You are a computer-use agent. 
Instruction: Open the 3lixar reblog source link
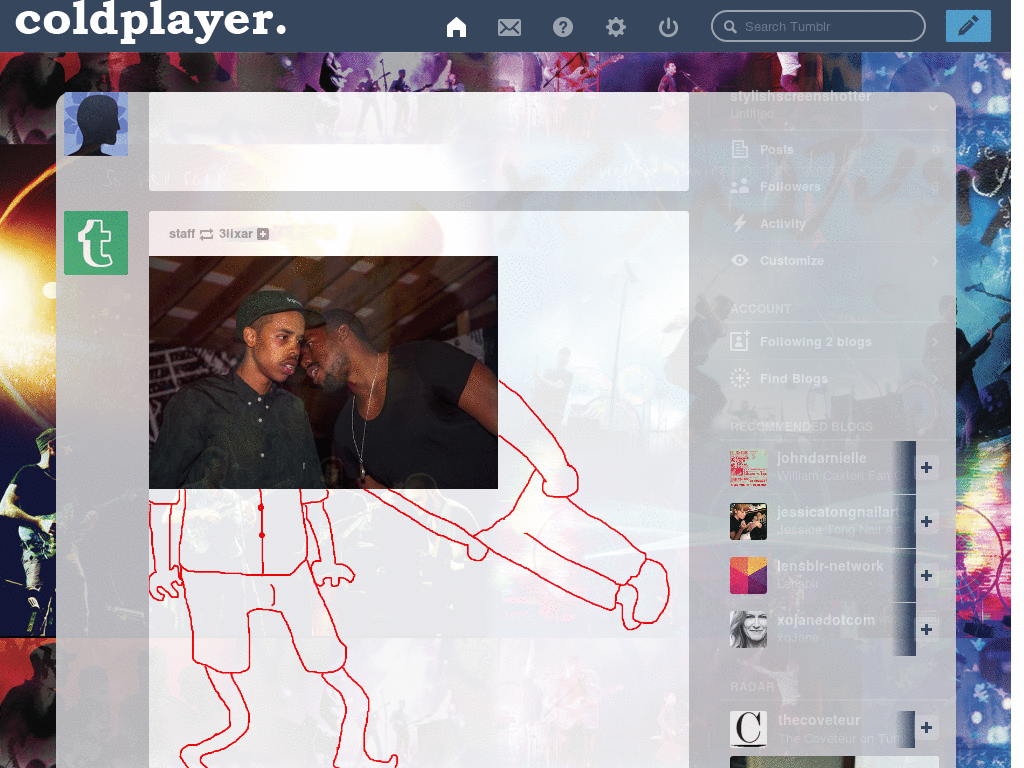(235, 234)
